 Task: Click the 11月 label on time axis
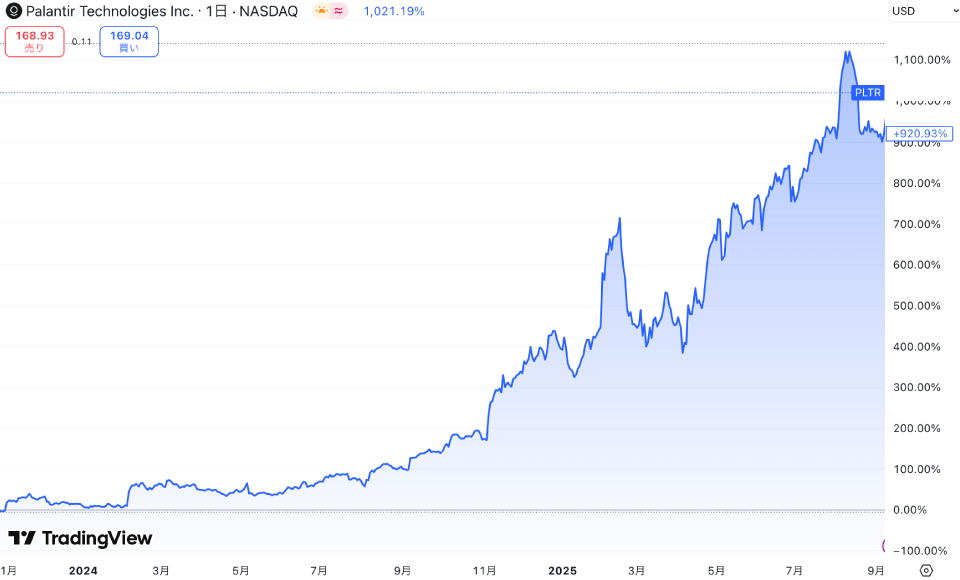[x=484, y=570]
